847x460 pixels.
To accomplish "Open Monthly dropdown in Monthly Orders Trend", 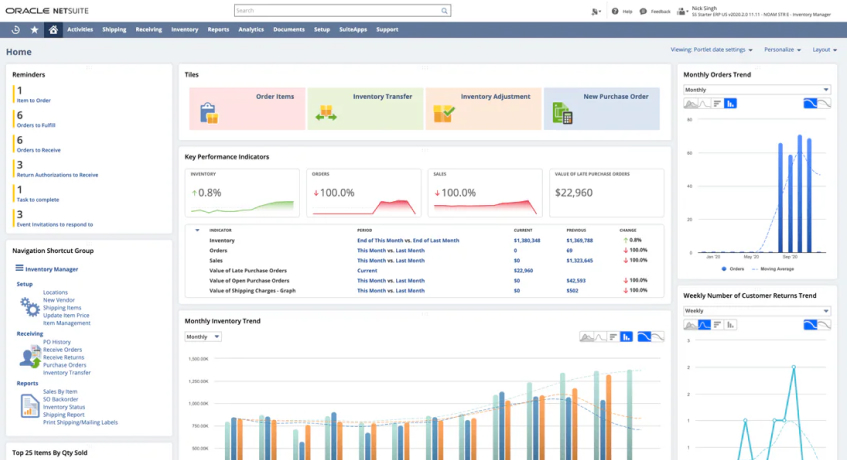I will pos(756,90).
